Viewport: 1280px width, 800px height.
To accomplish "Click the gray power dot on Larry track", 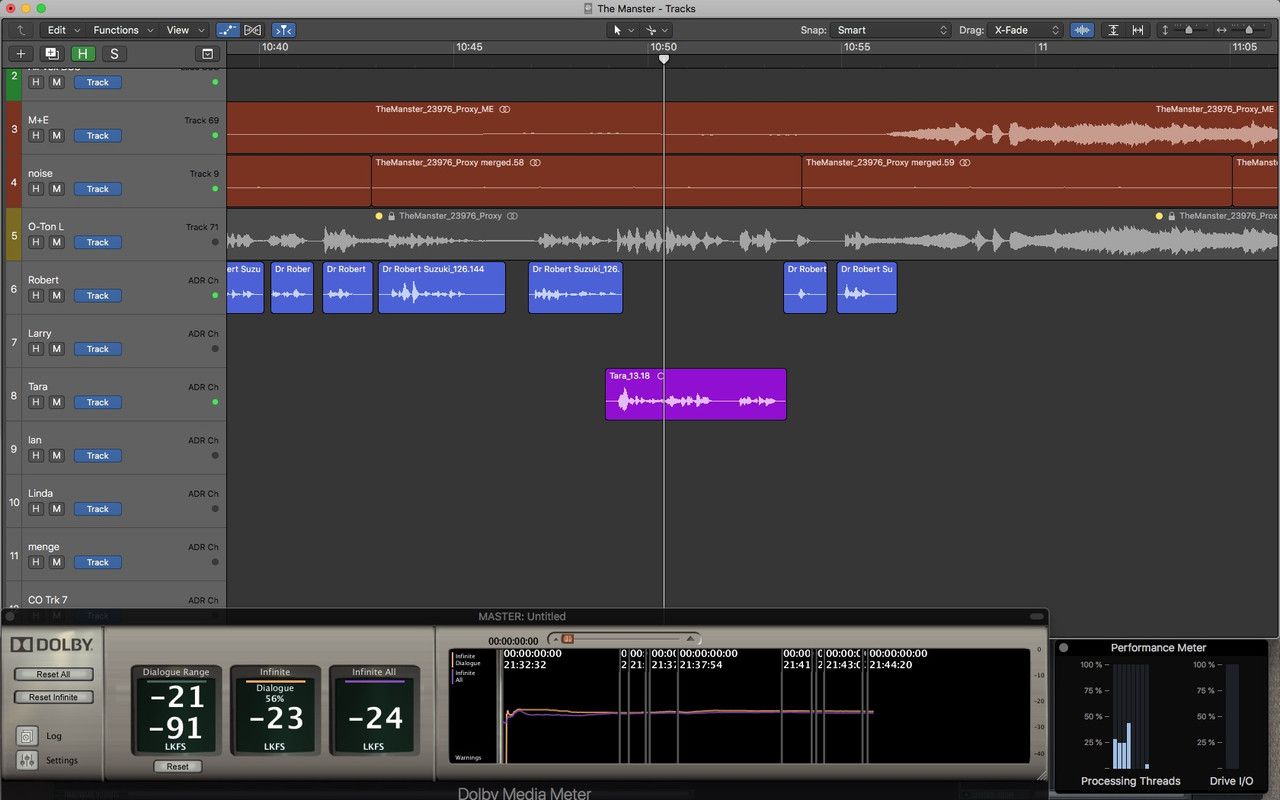I will [x=215, y=349].
